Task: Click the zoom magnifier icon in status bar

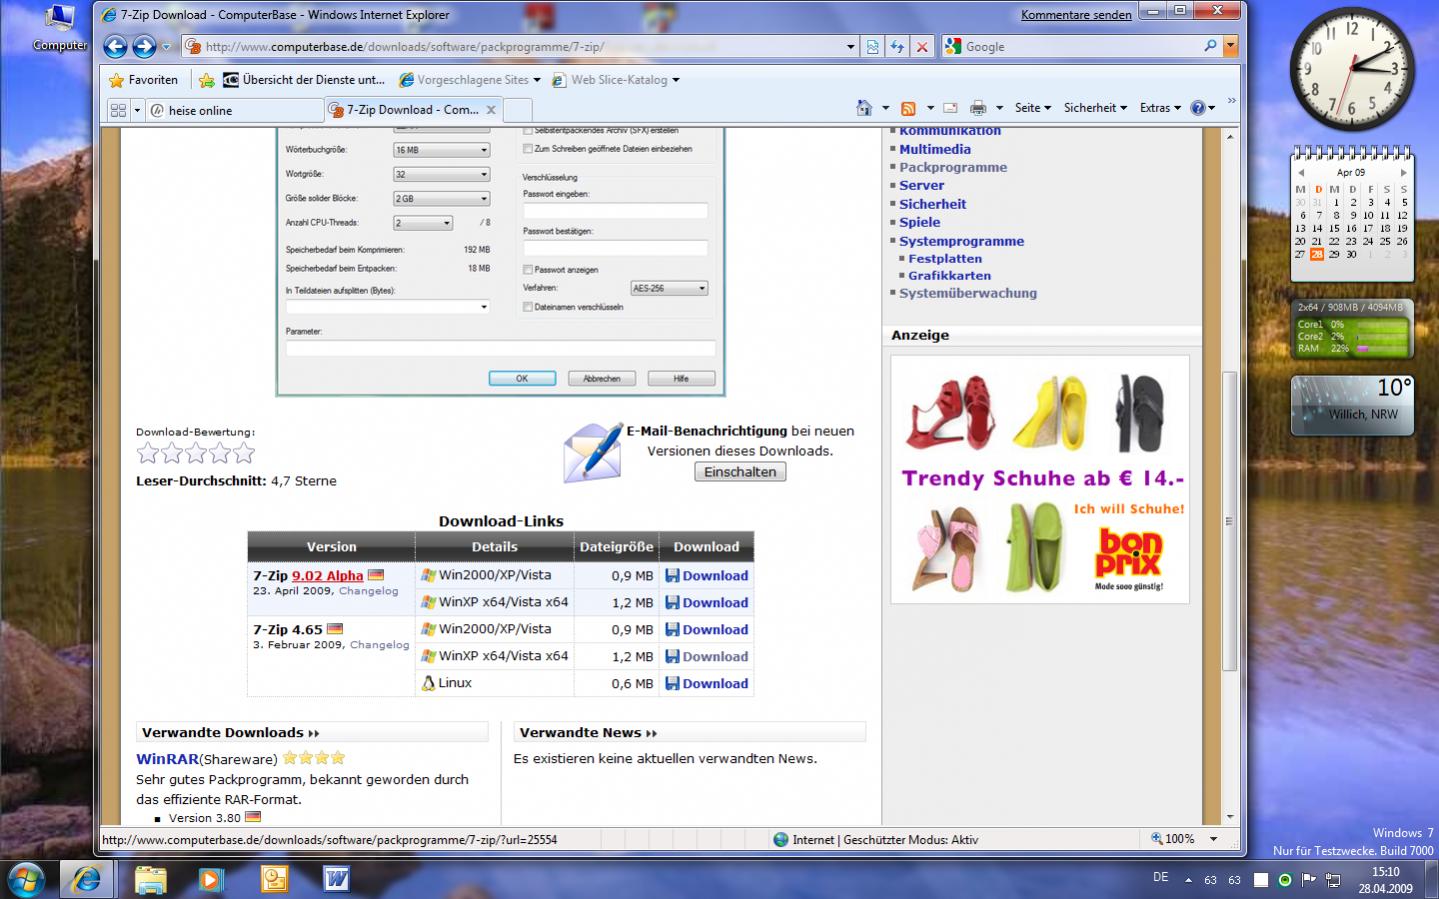Action: 1157,839
